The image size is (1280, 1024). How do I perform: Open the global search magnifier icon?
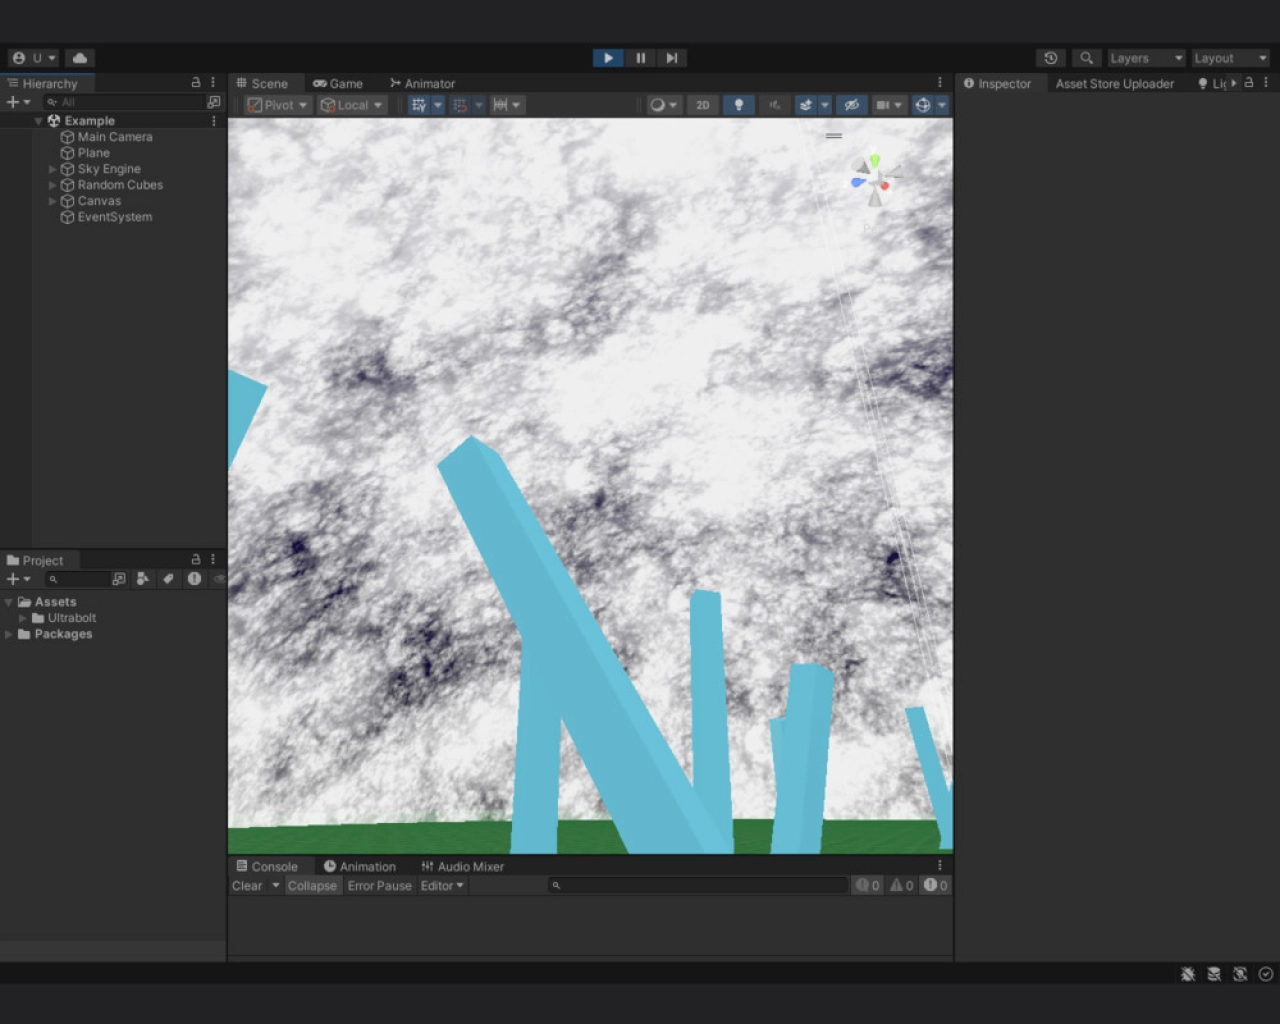pos(1086,58)
